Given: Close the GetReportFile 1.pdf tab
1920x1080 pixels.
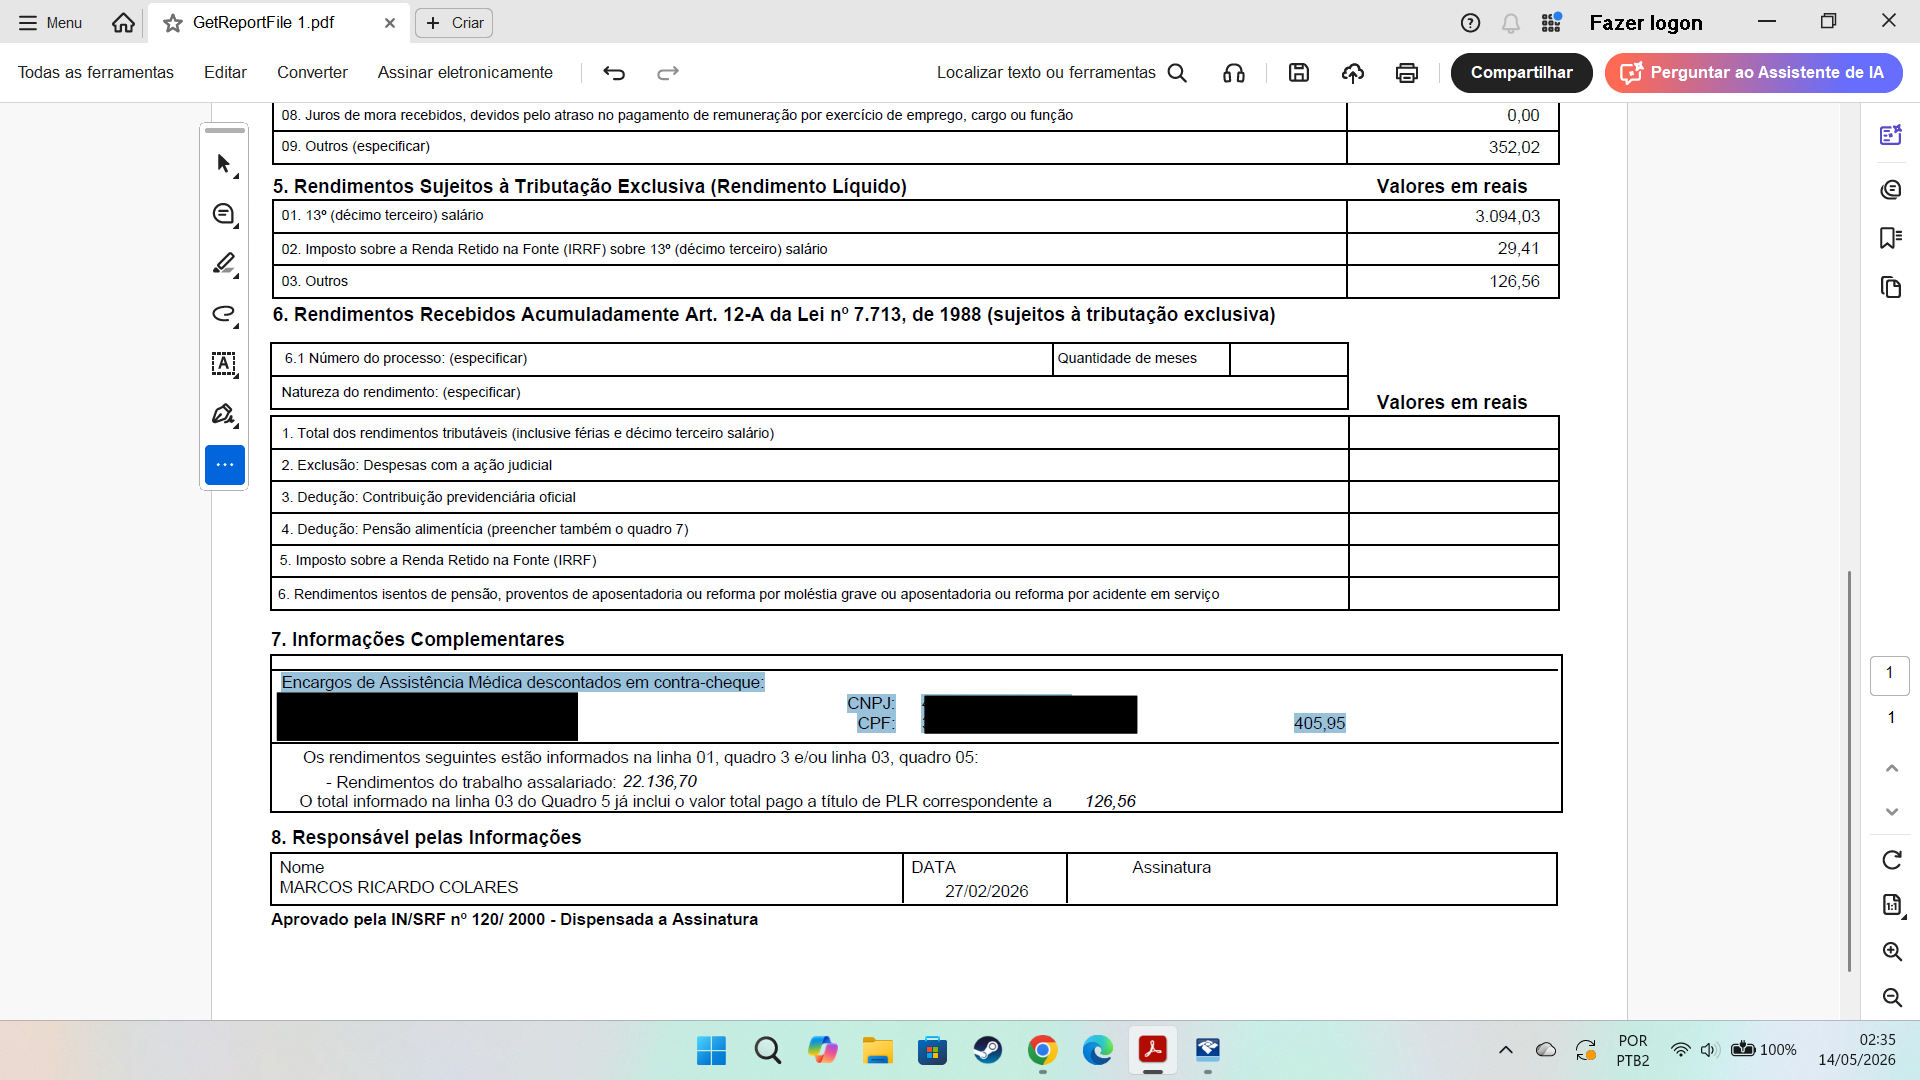Looking at the screenshot, I should [x=390, y=23].
